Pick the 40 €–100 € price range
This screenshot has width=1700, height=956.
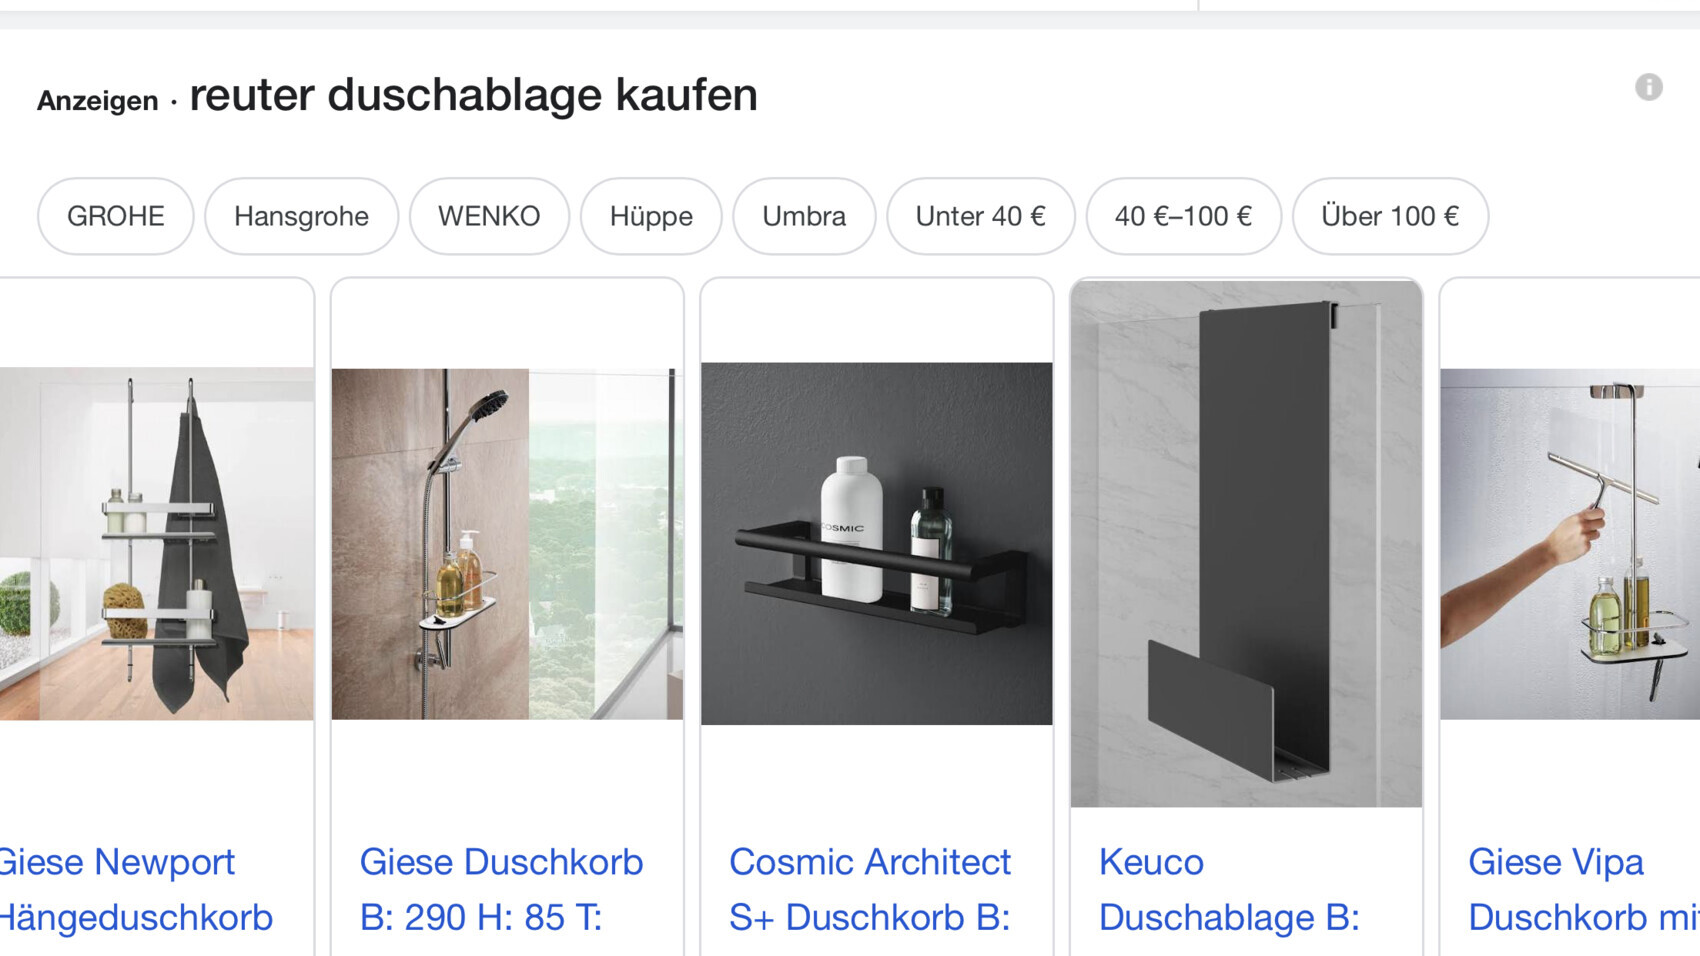coord(1183,216)
